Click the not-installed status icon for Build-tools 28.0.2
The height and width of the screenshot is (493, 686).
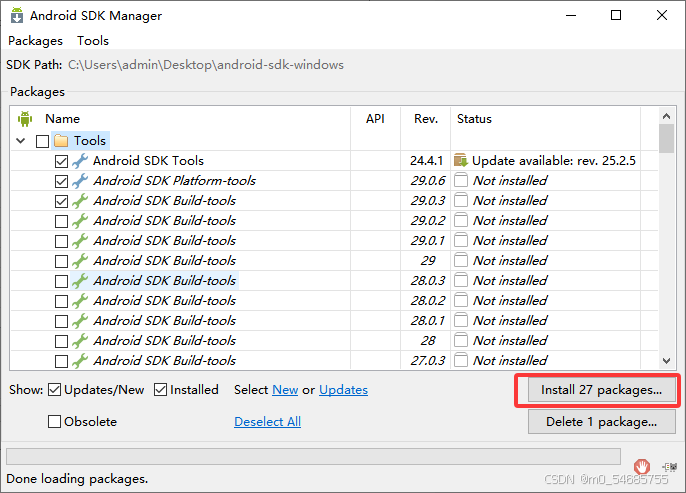[461, 301]
